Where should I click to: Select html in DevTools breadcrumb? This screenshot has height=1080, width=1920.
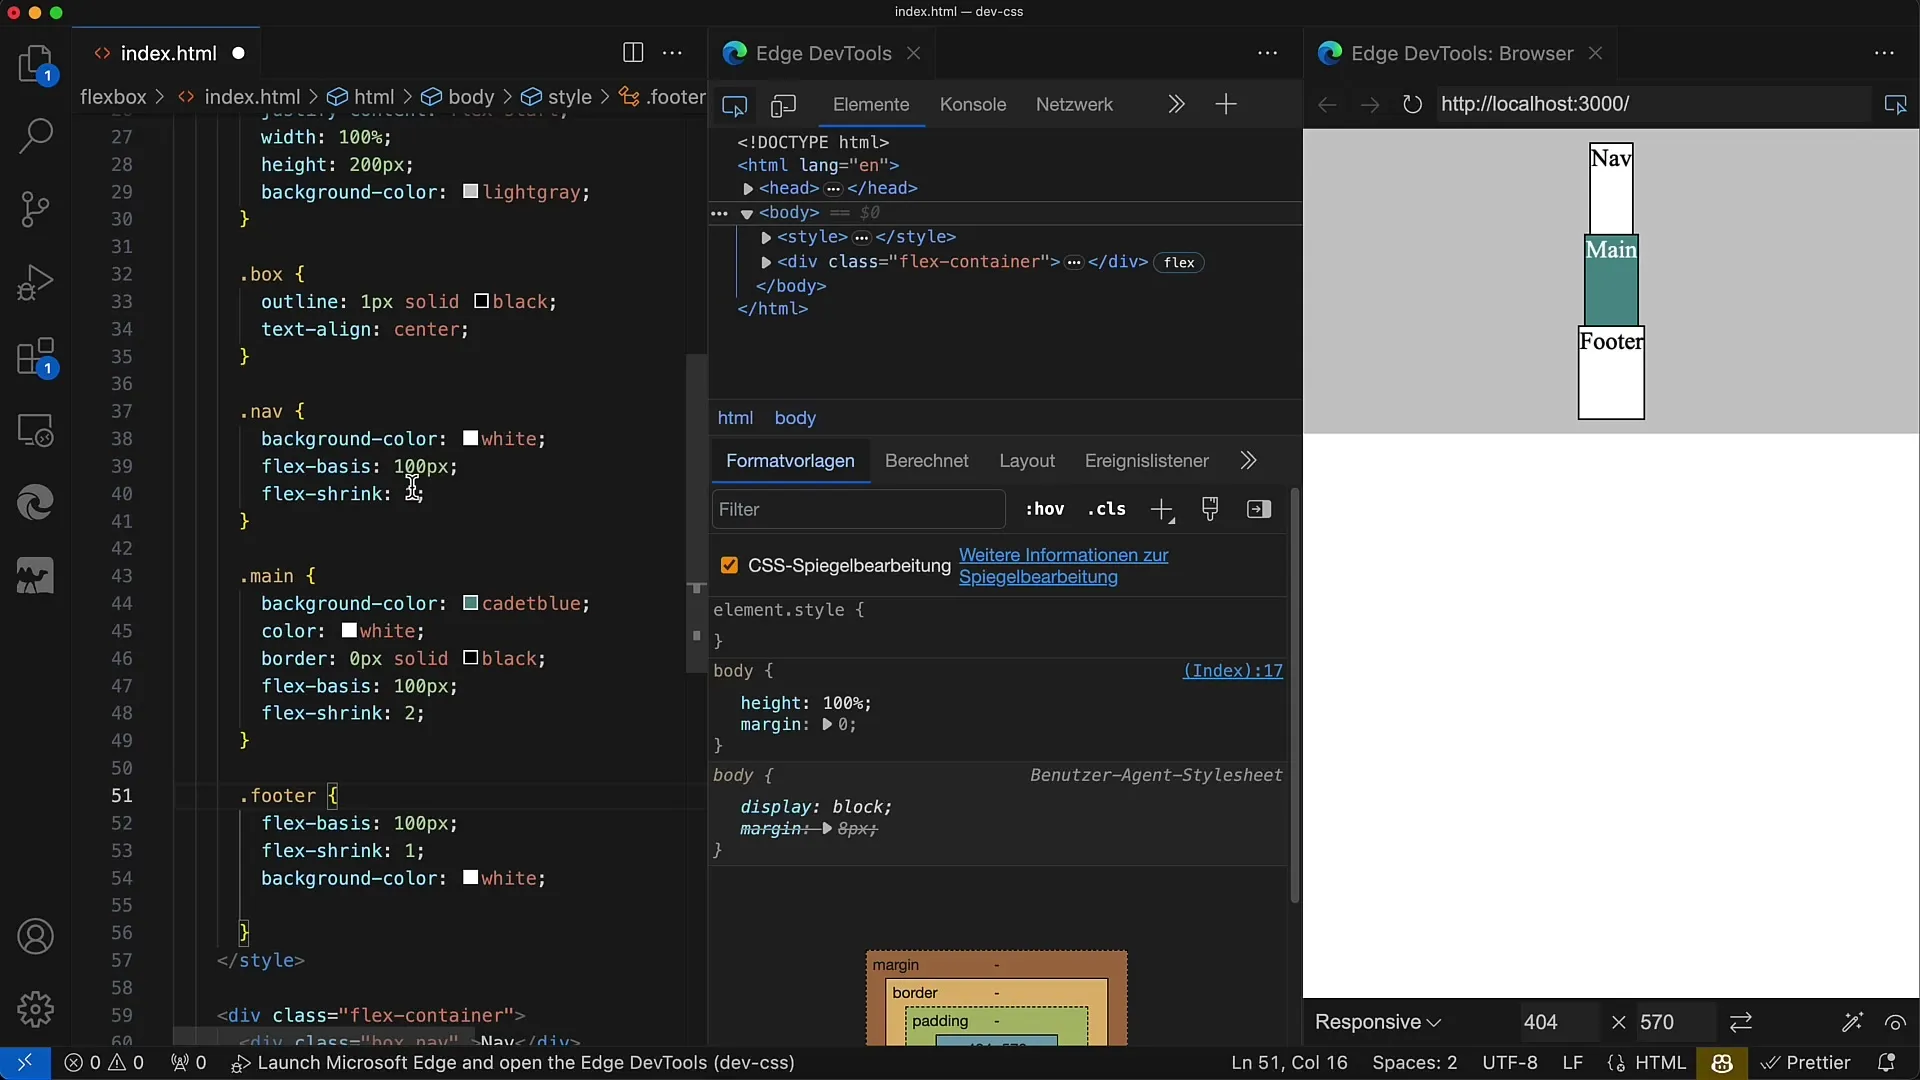tap(735, 418)
